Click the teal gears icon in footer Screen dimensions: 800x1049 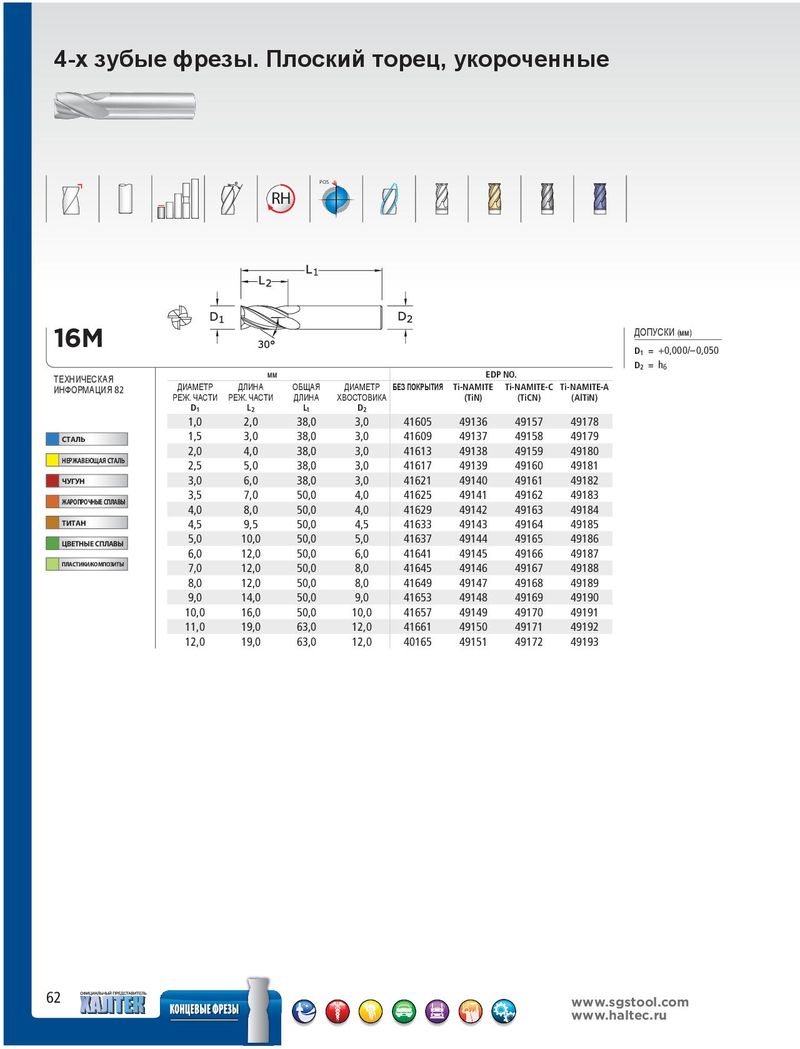(504, 1011)
